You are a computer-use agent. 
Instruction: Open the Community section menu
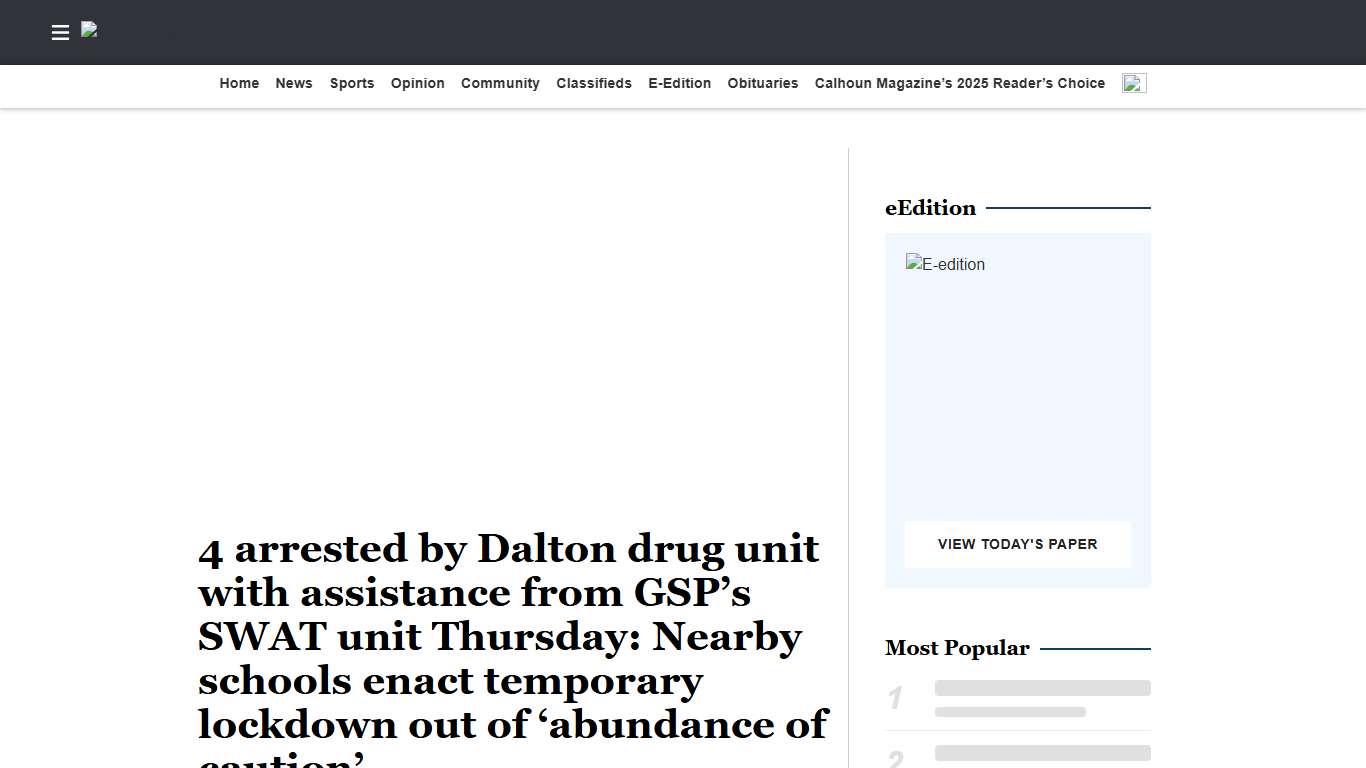[x=500, y=83]
